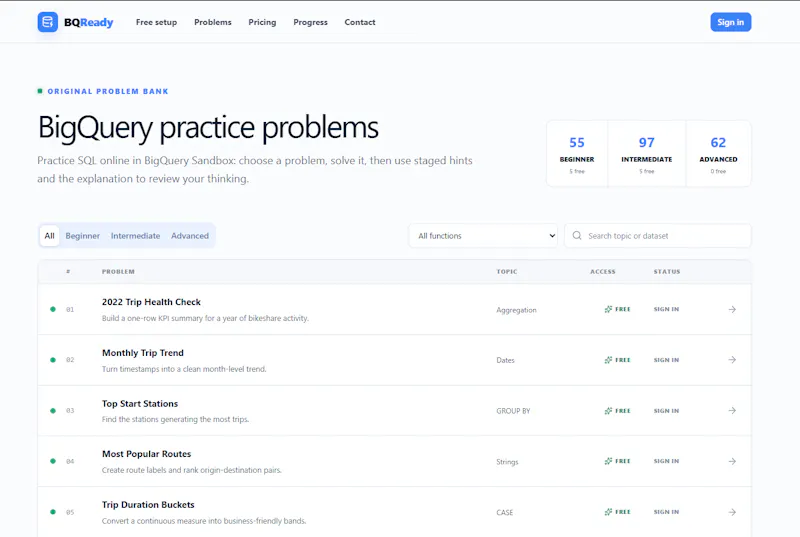The height and width of the screenshot is (537, 800).
Task: Click FREE badge on Monthly Trip Trend
Action: (x=617, y=360)
